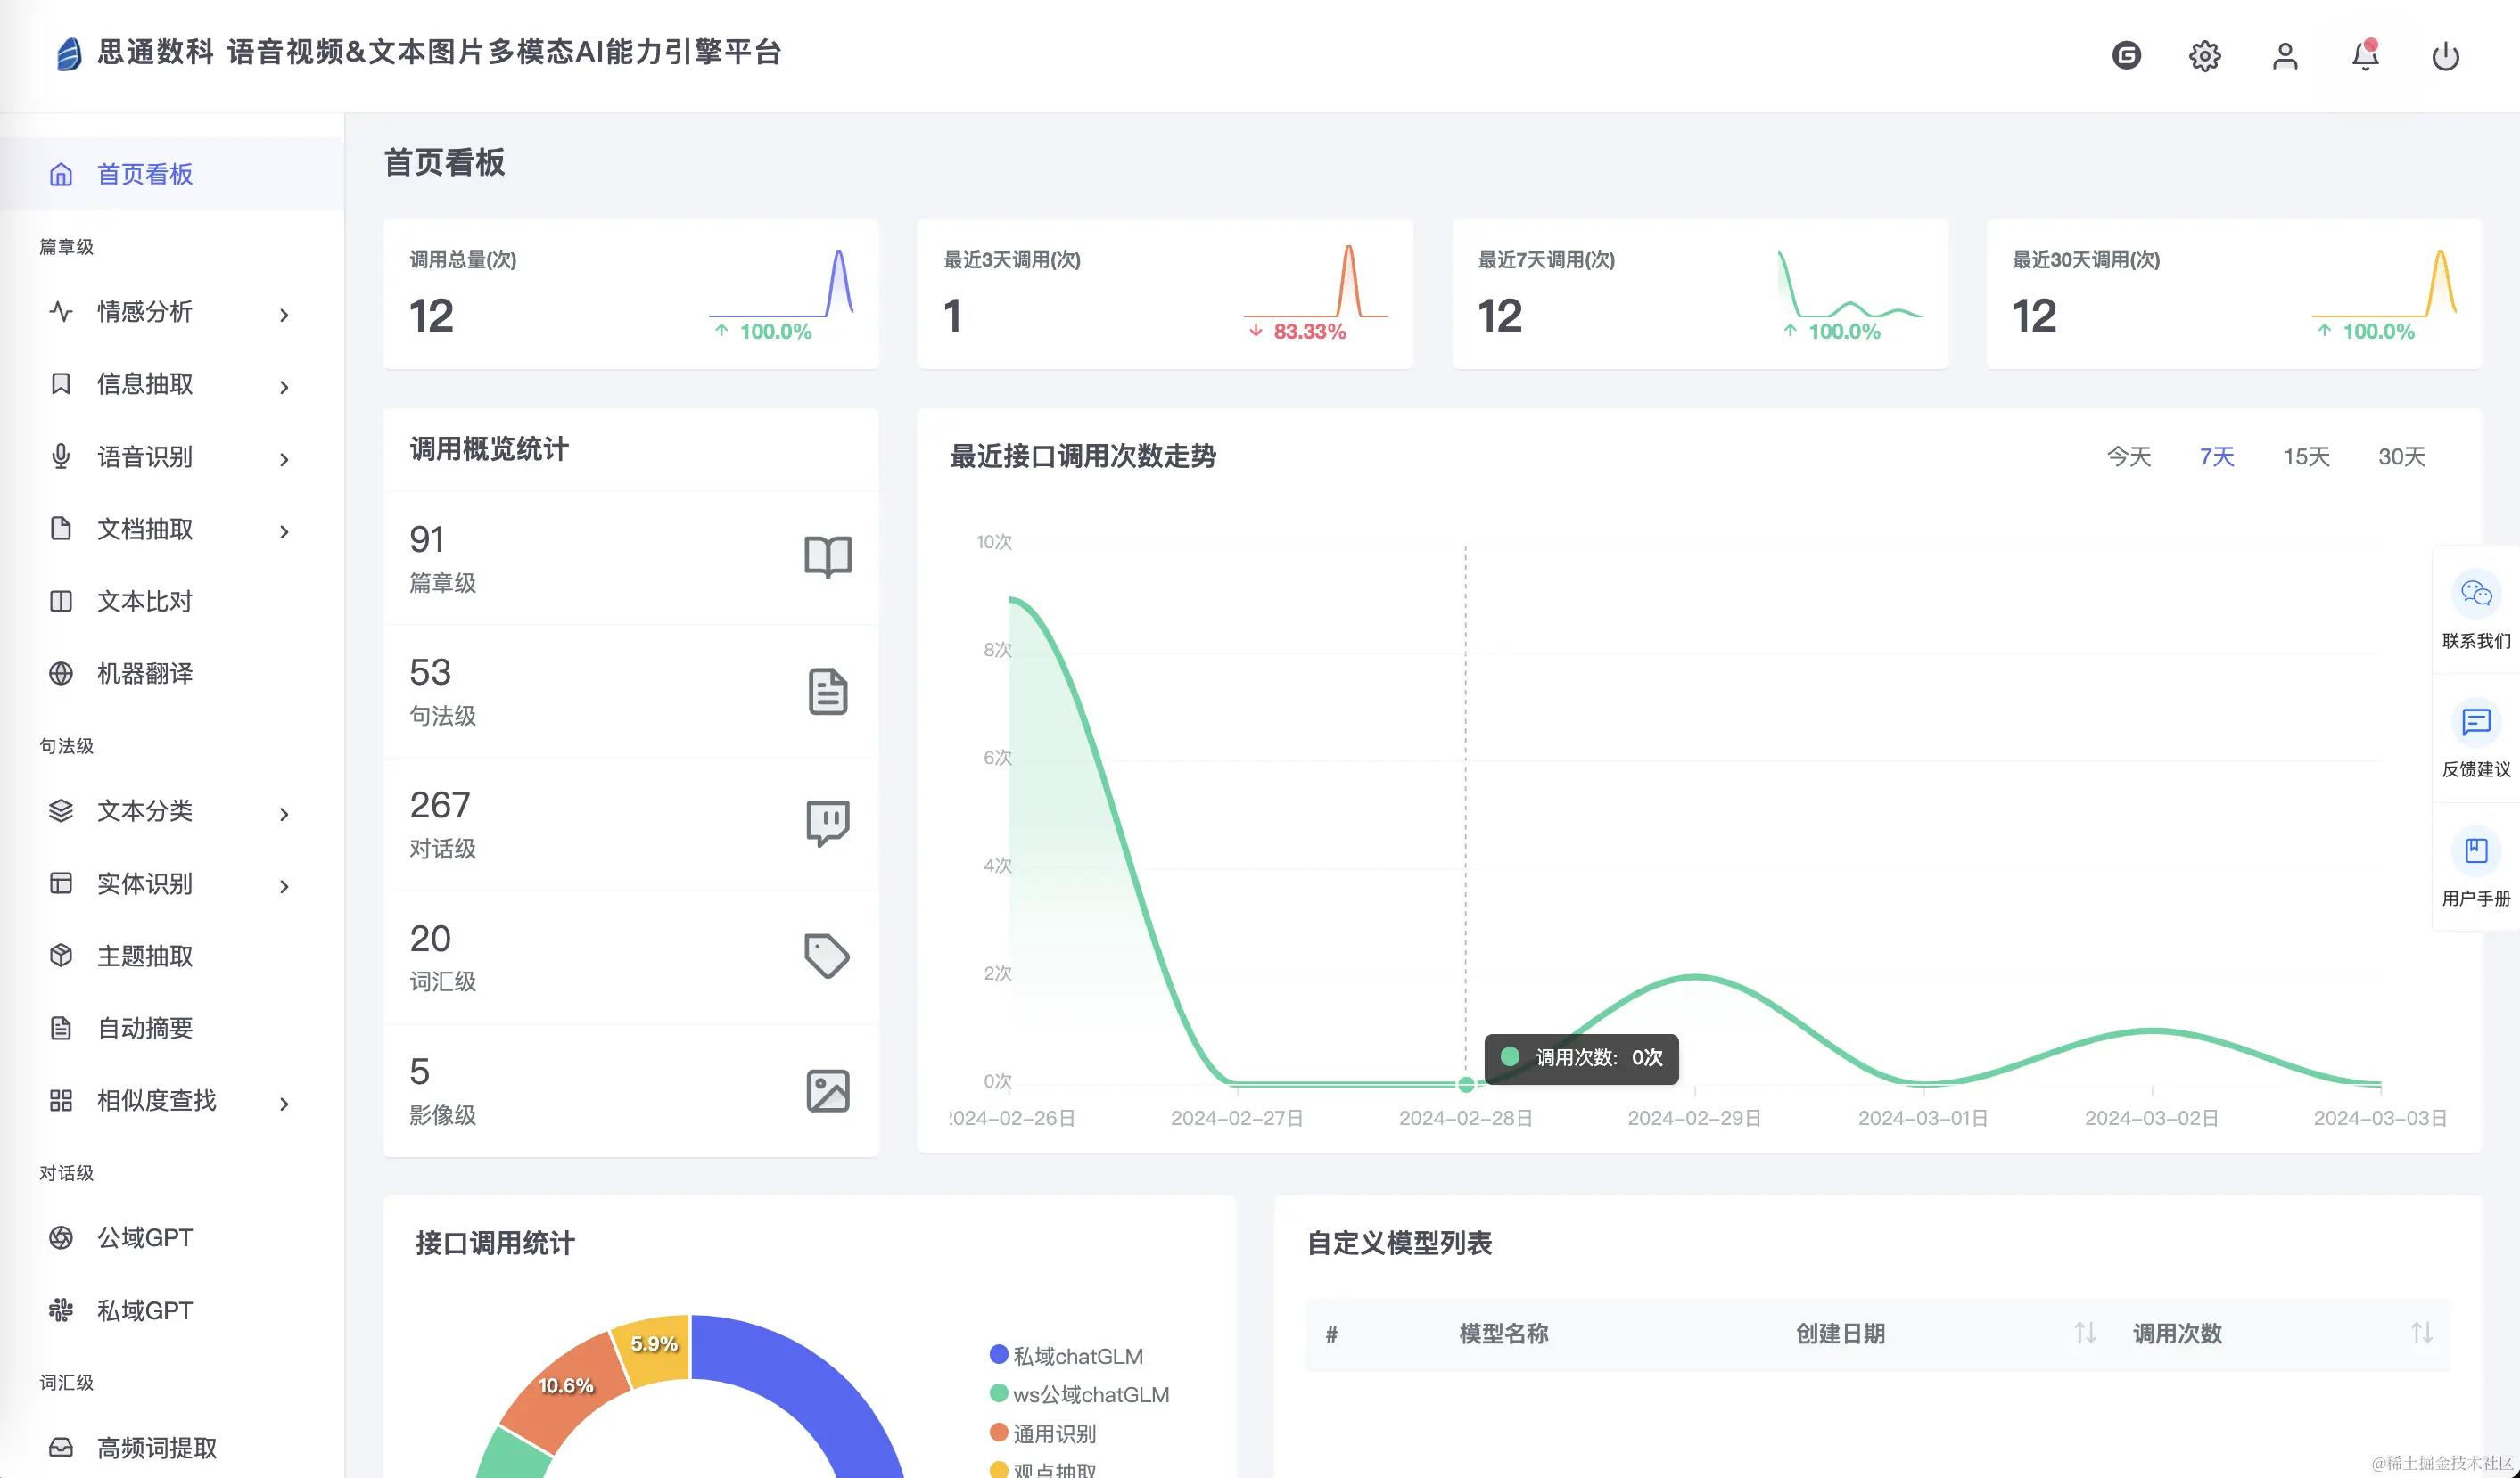Open settings via the gear icon
The height and width of the screenshot is (1478, 2520).
(2204, 56)
